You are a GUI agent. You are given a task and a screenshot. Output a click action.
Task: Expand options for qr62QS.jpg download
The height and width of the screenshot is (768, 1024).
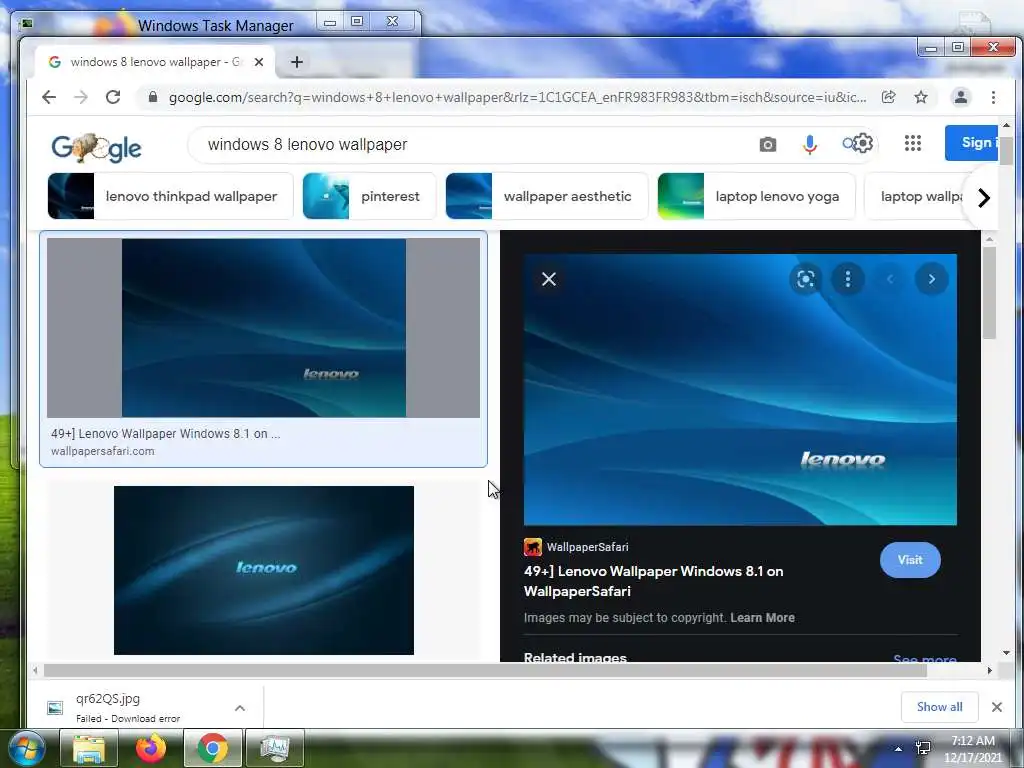click(x=240, y=708)
